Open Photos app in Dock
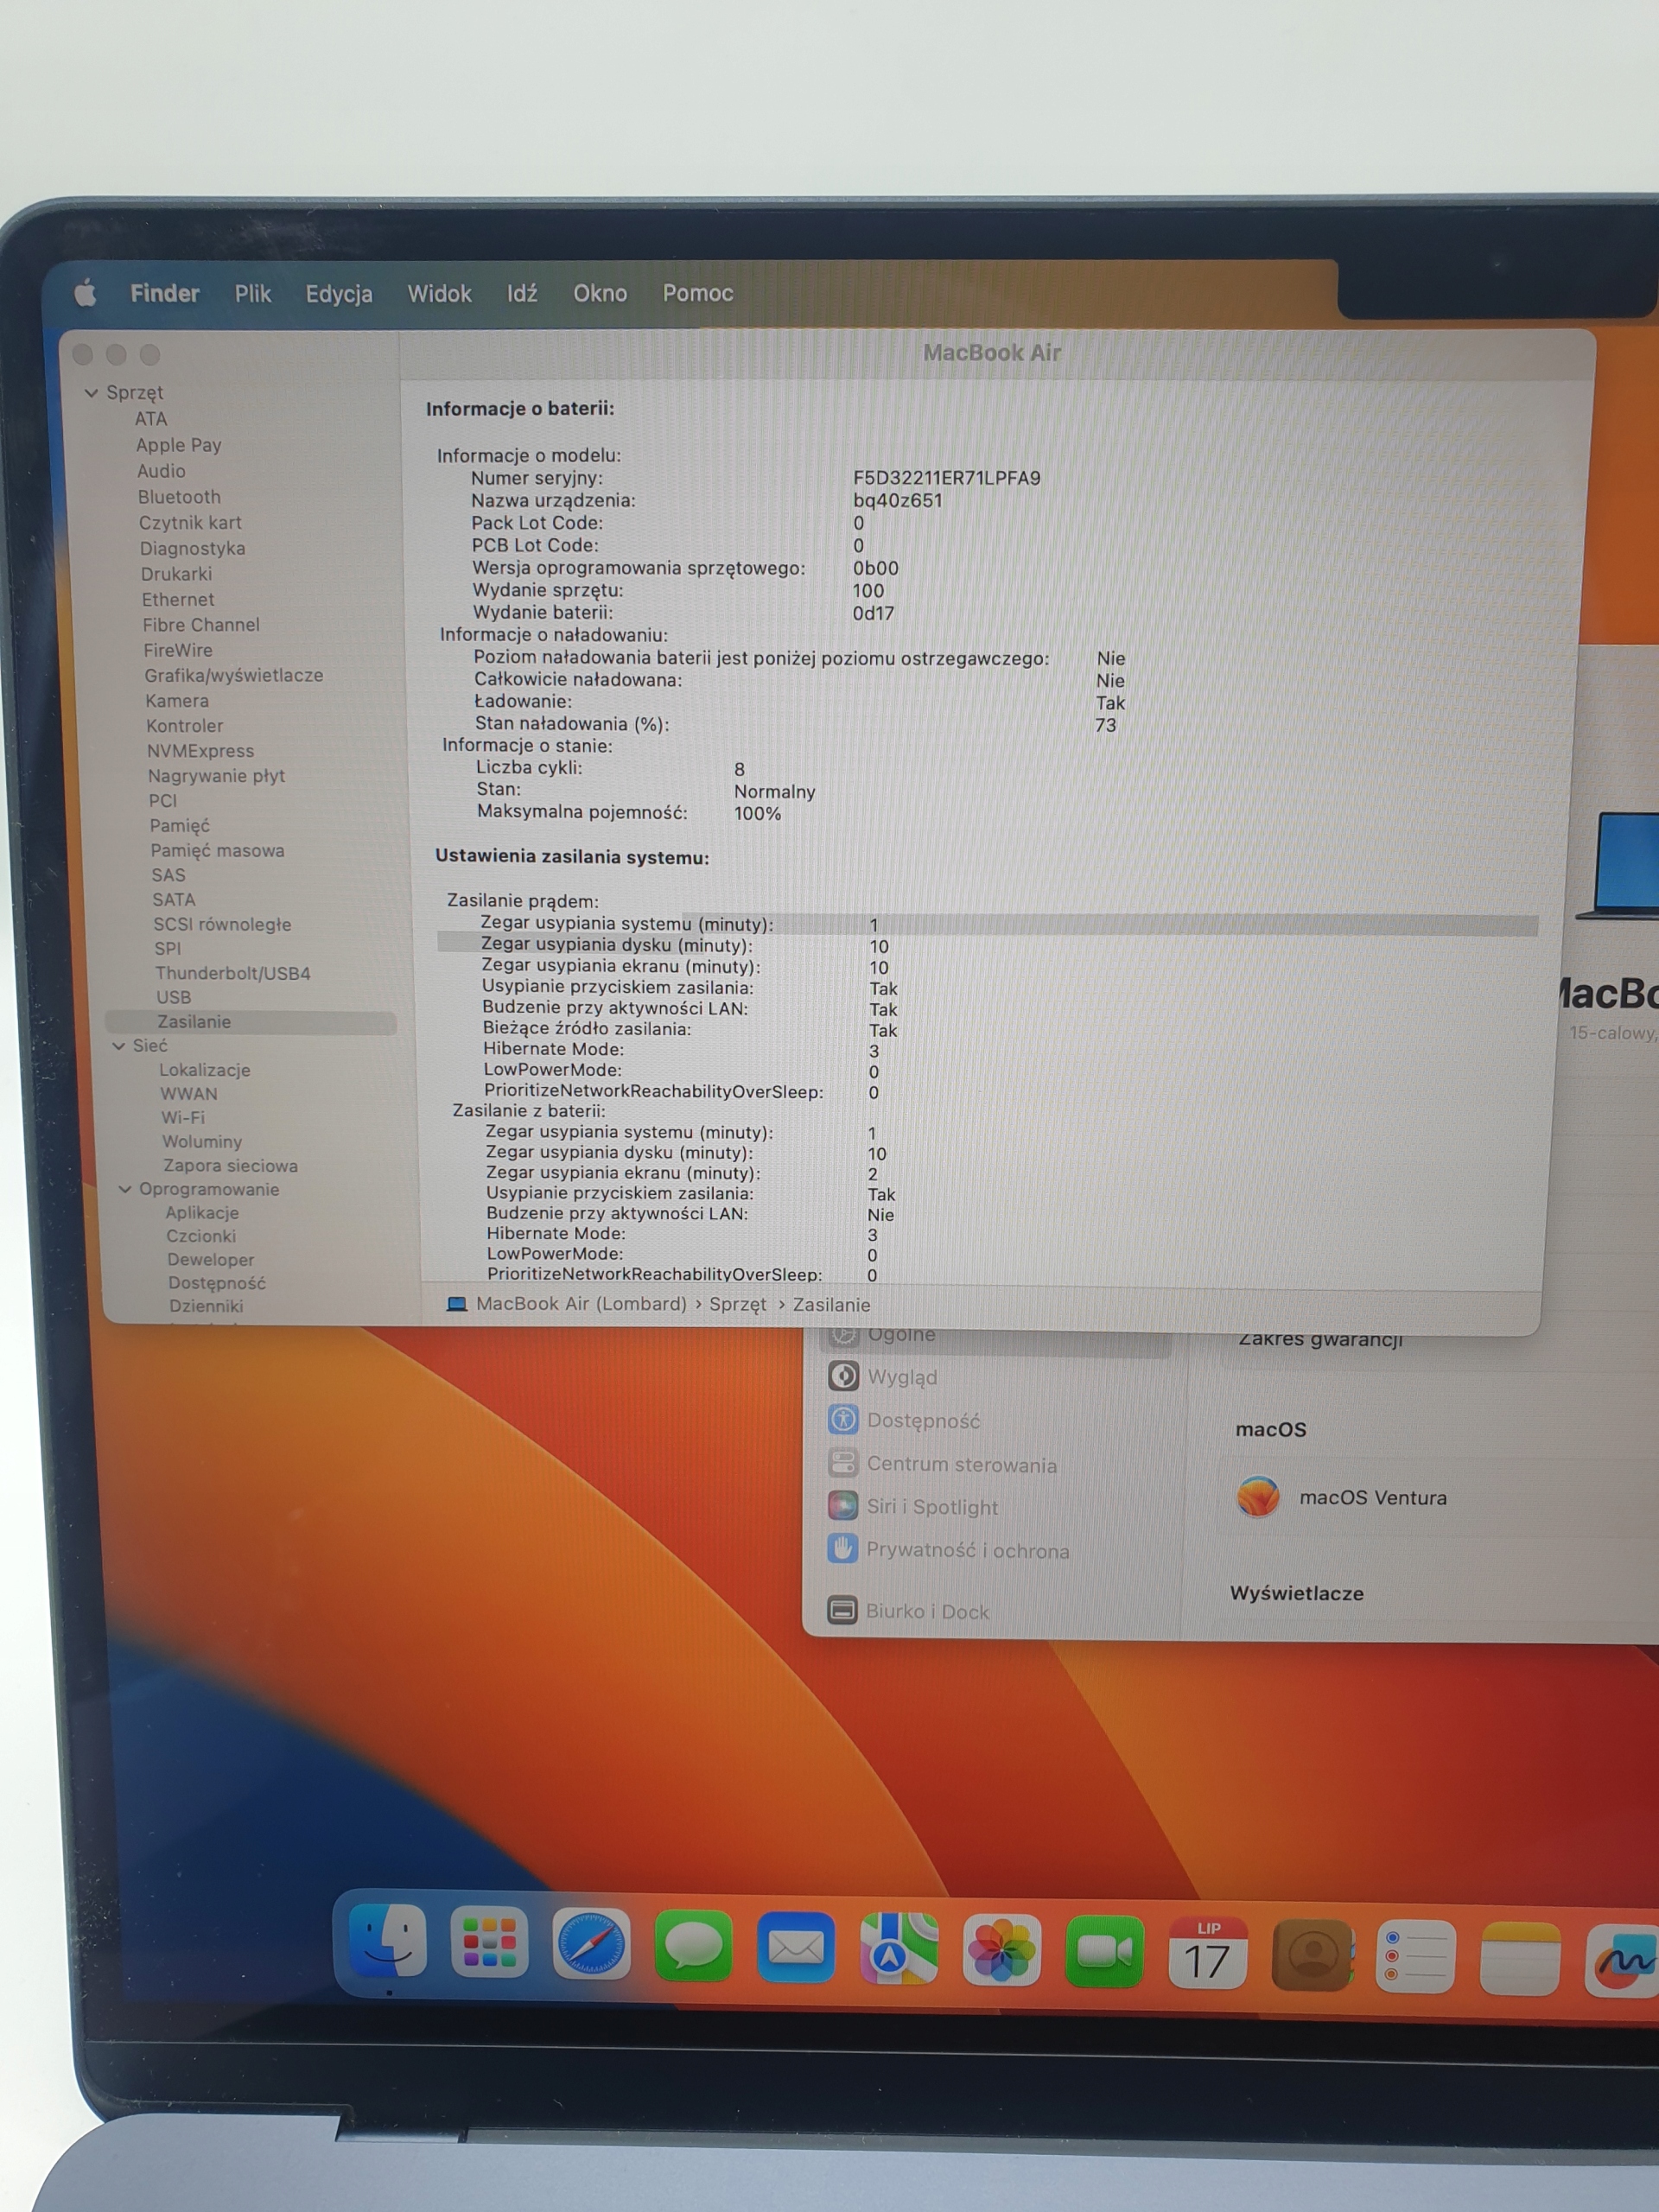This screenshot has height=2212, width=1659. pyautogui.click(x=1001, y=1950)
